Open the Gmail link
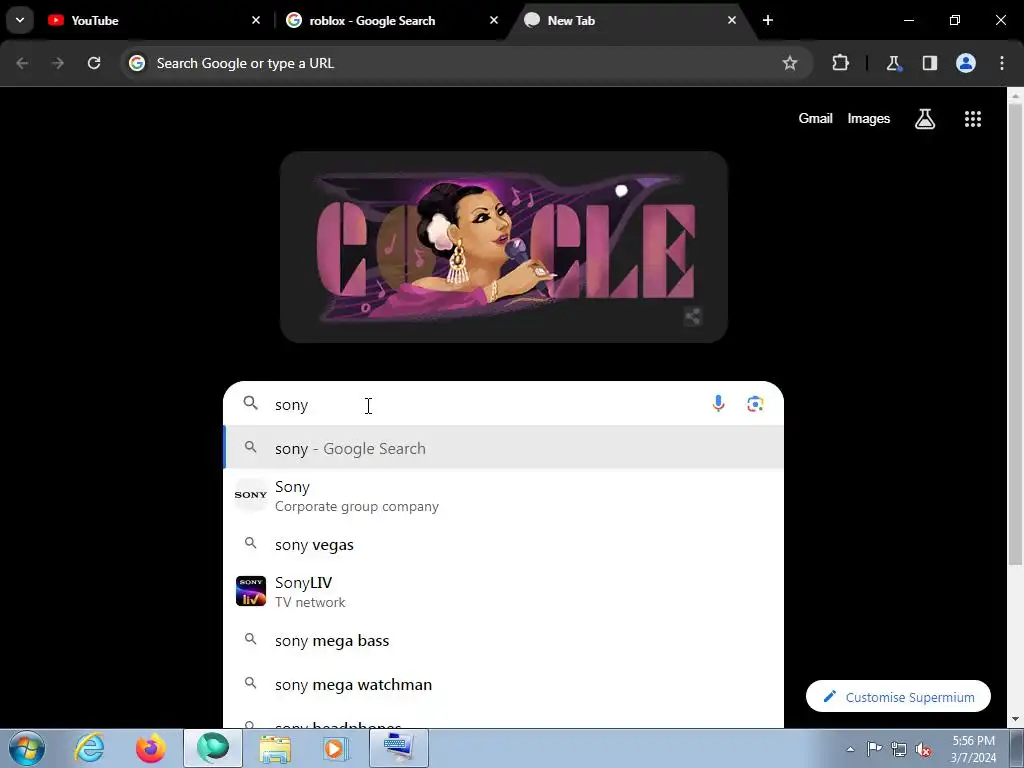The height and width of the screenshot is (768, 1024). pos(815,119)
